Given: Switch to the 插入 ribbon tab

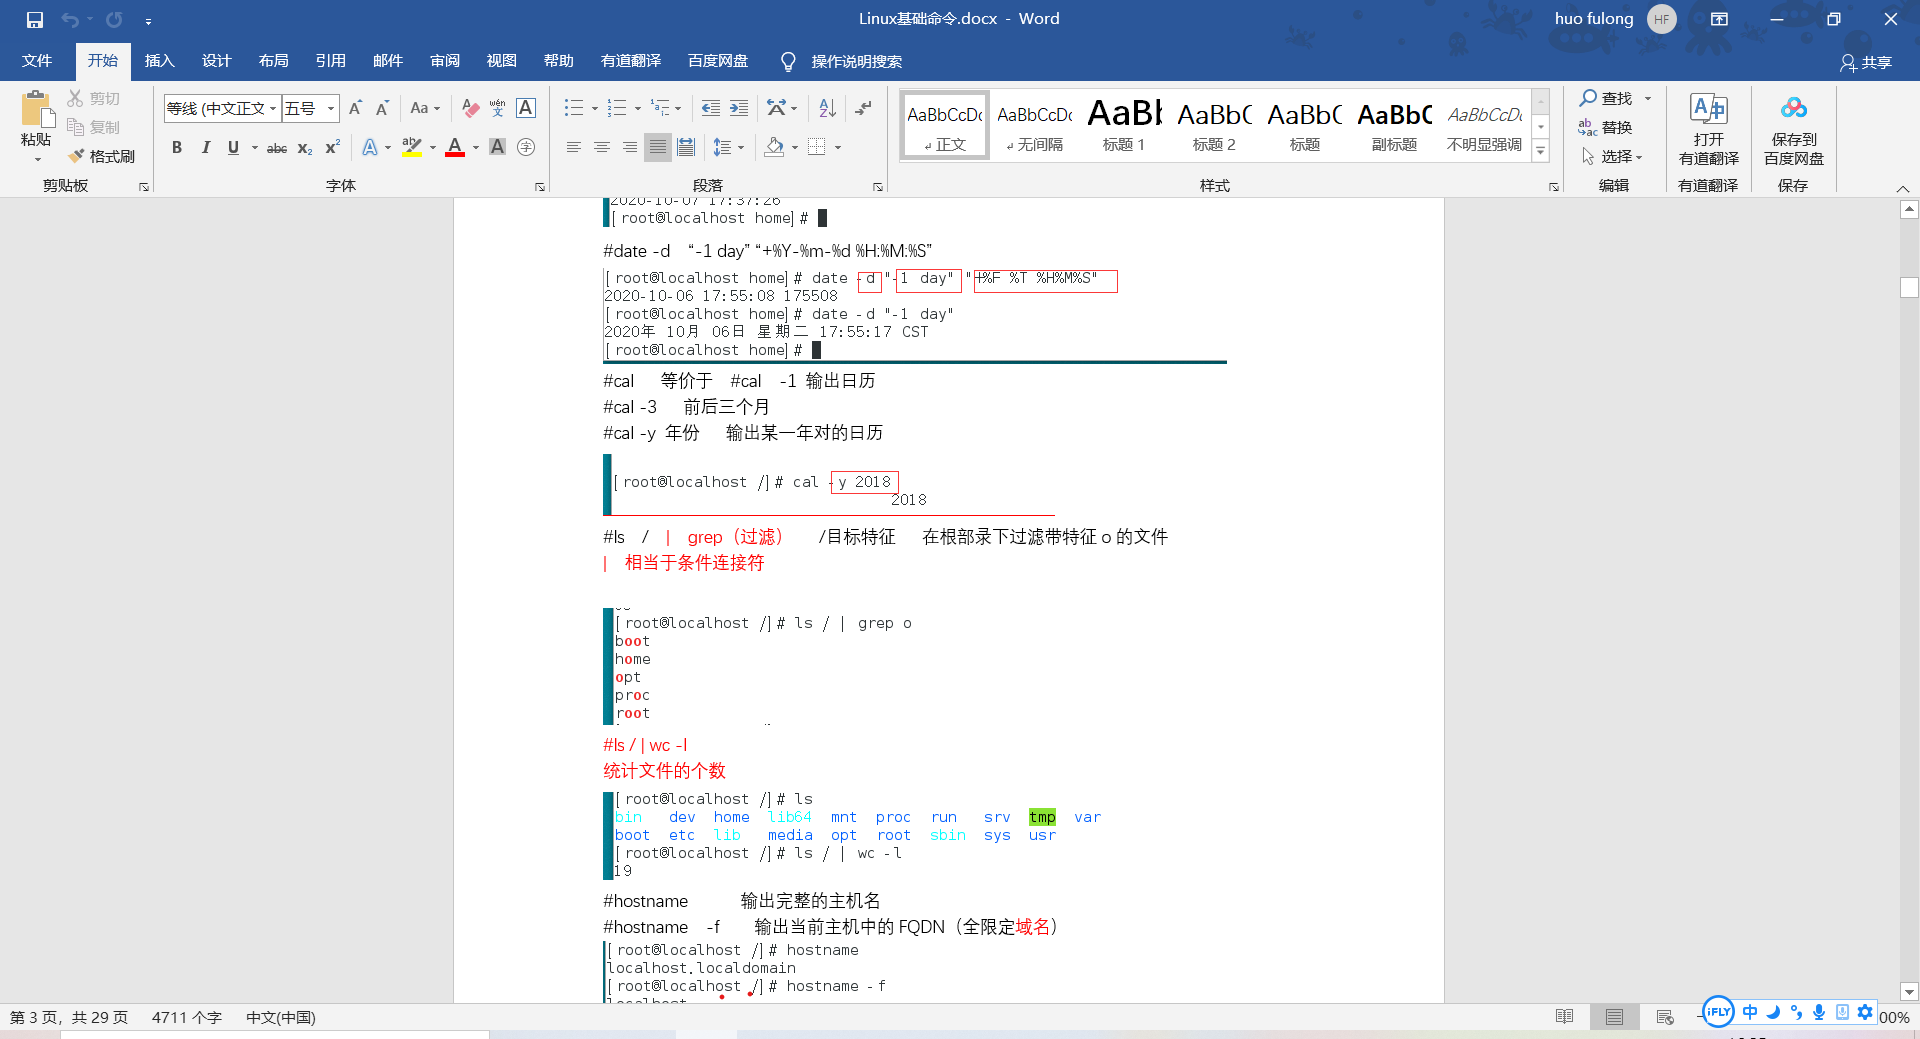Looking at the screenshot, I should 159,61.
